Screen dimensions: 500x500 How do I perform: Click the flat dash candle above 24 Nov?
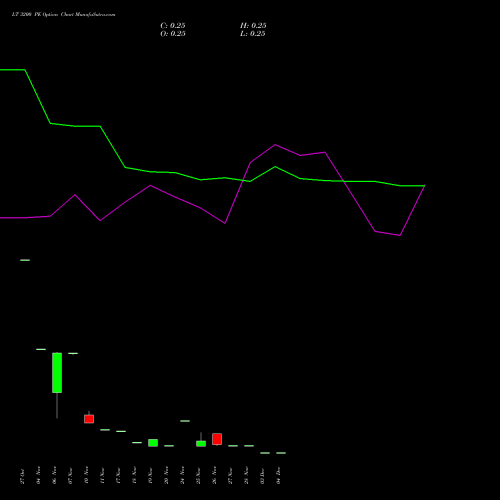point(185,421)
